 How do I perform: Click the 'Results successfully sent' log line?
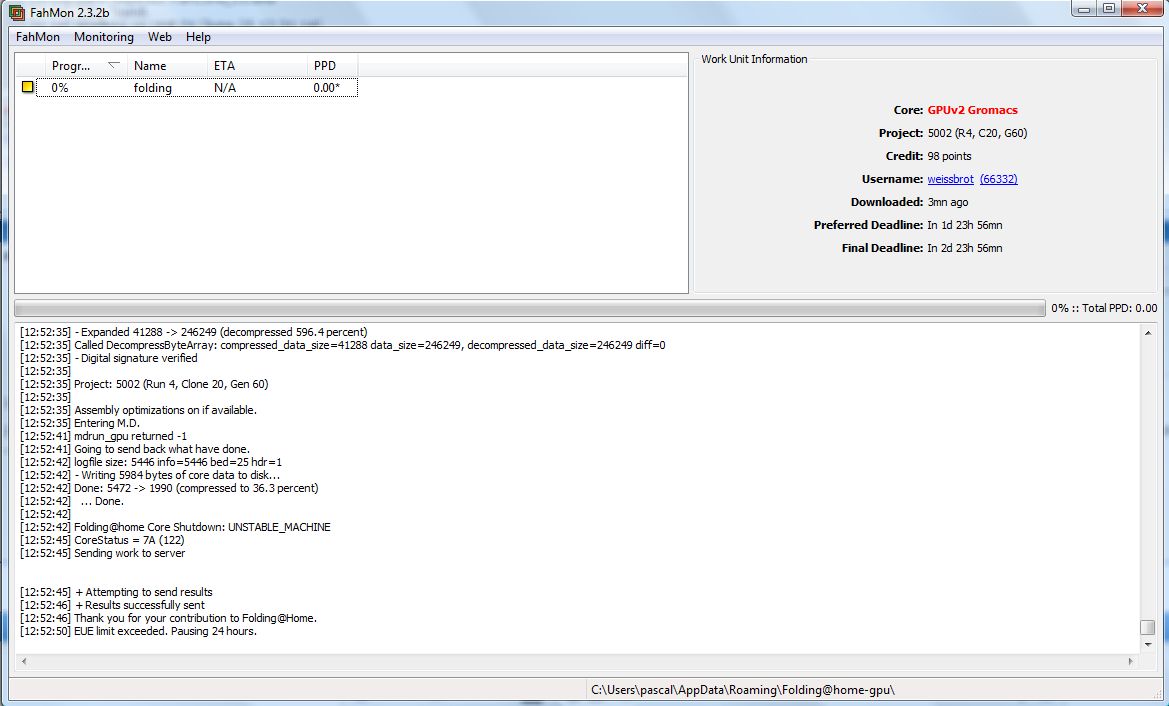pyautogui.click(x=113, y=605)
